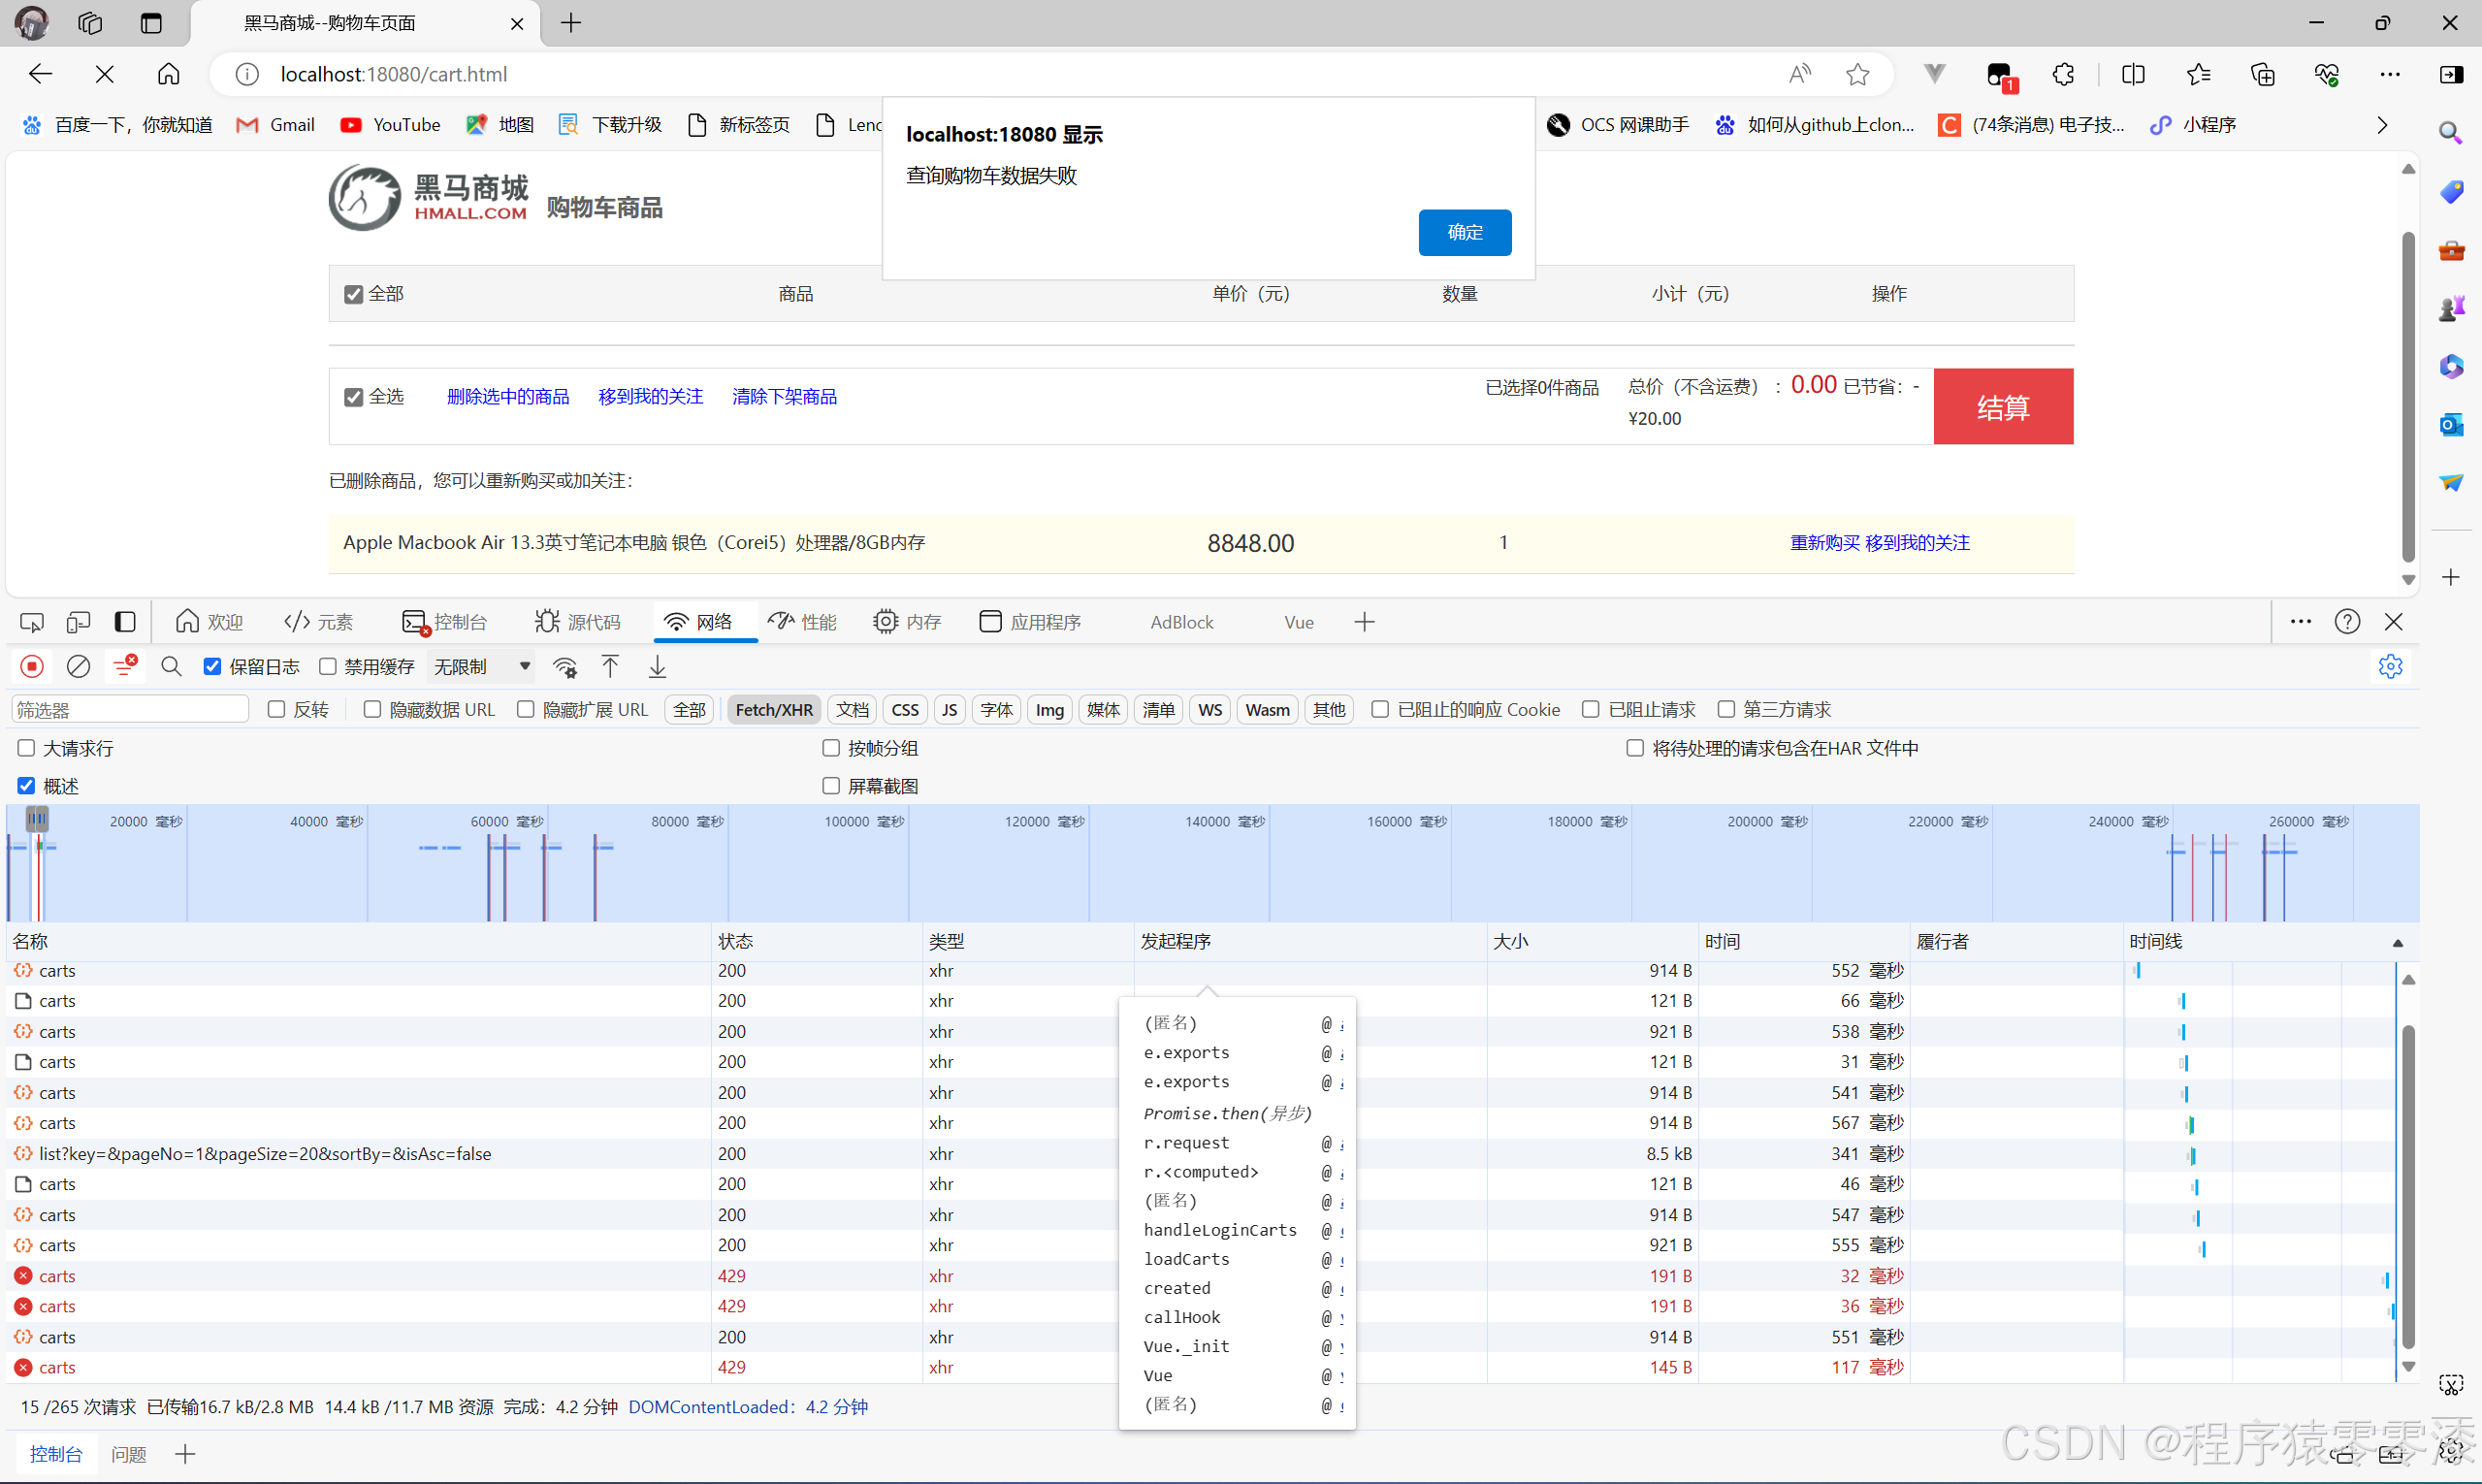Toggle device emulation icon
The height and width of the screenshot is (1484, 2482).
coord(78,622)
